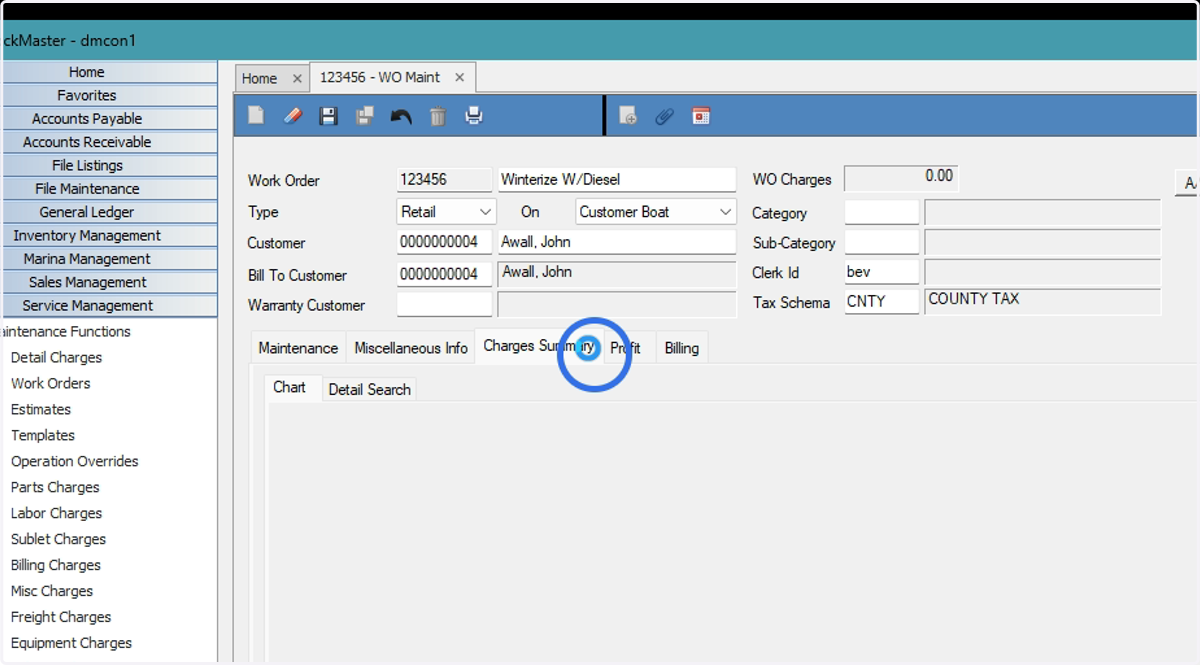
Task: Open the Billing tab
Action: [x=682, y=348]
